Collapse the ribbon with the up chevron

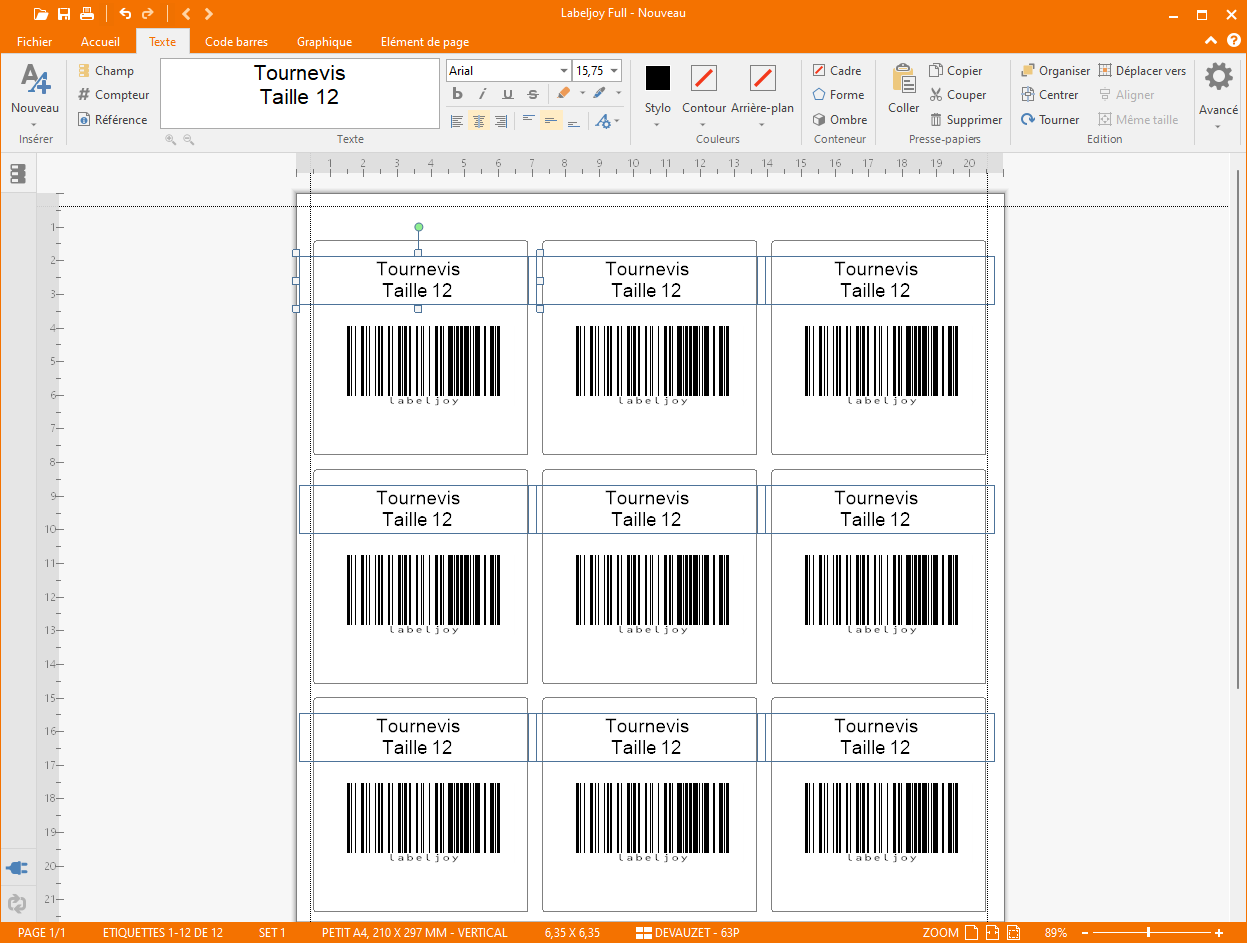point(1211,41)
